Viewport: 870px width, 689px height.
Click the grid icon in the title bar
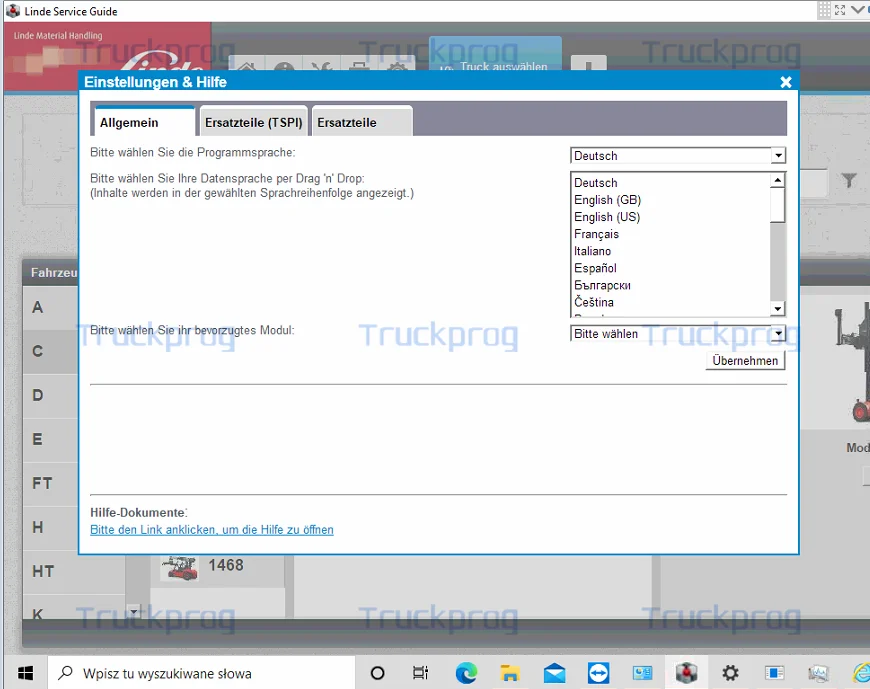coord(825,10)
